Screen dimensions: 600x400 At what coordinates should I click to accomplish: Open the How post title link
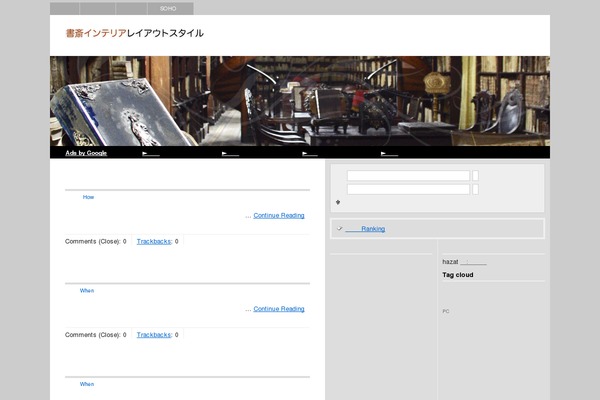(88, 197)
